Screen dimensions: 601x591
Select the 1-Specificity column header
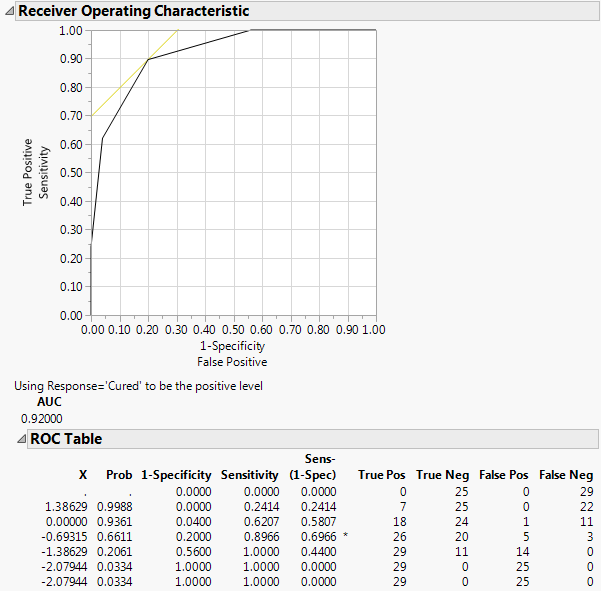[176, 475]
